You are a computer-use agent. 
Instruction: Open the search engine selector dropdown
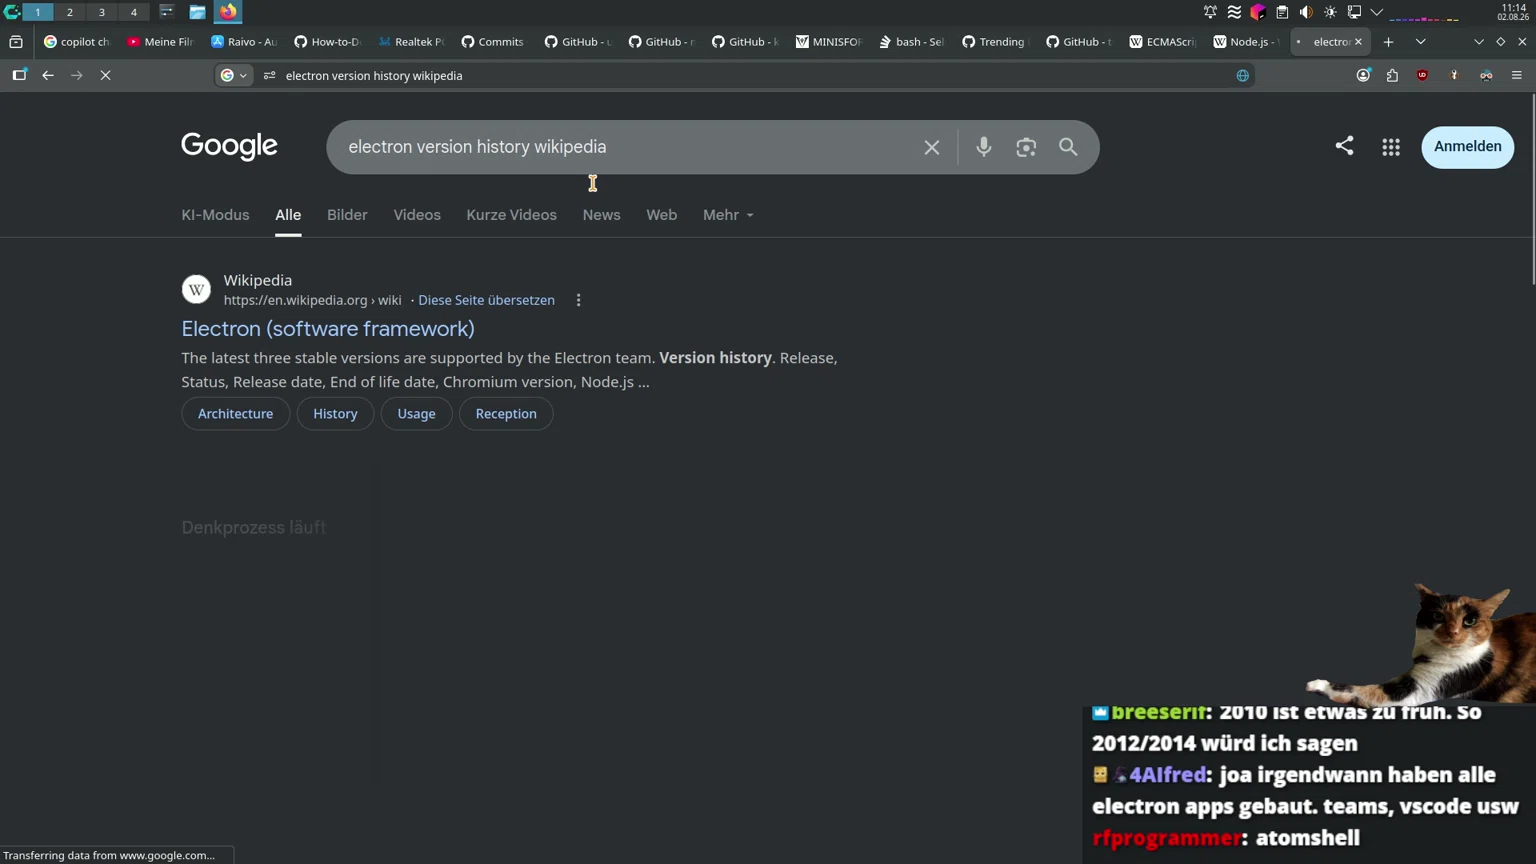(234, 75)
